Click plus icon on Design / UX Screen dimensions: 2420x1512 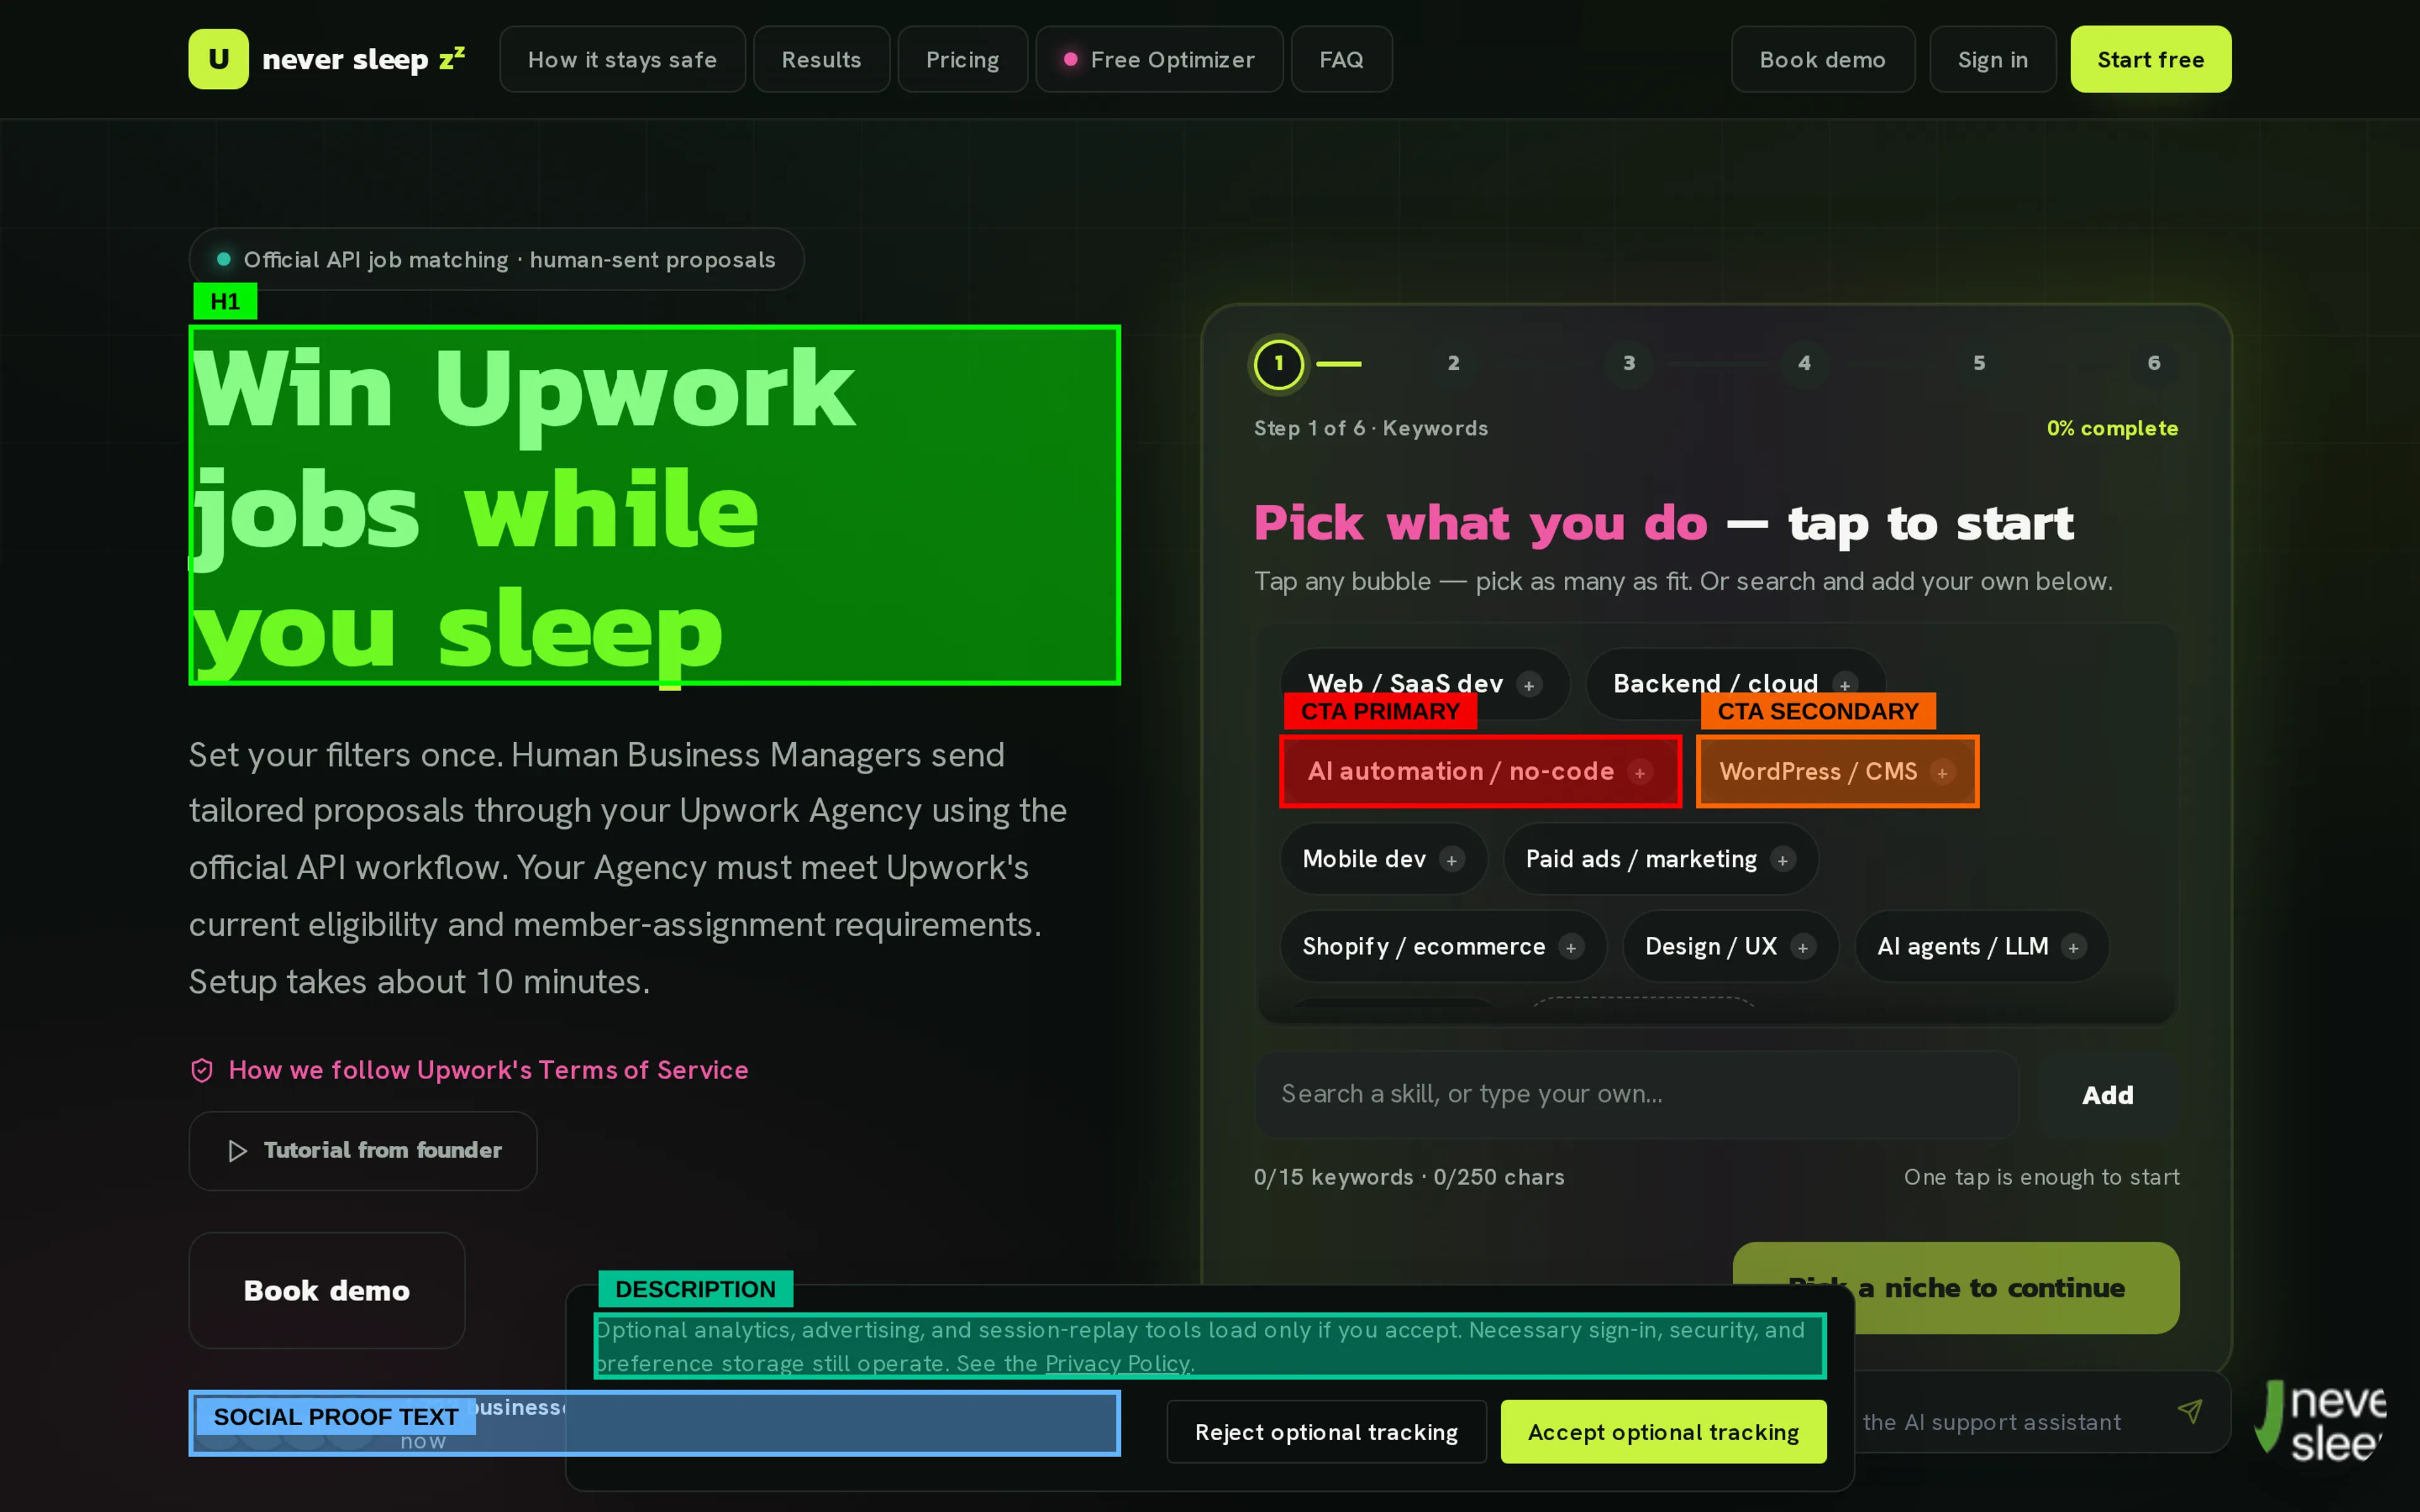(1802, 947)
